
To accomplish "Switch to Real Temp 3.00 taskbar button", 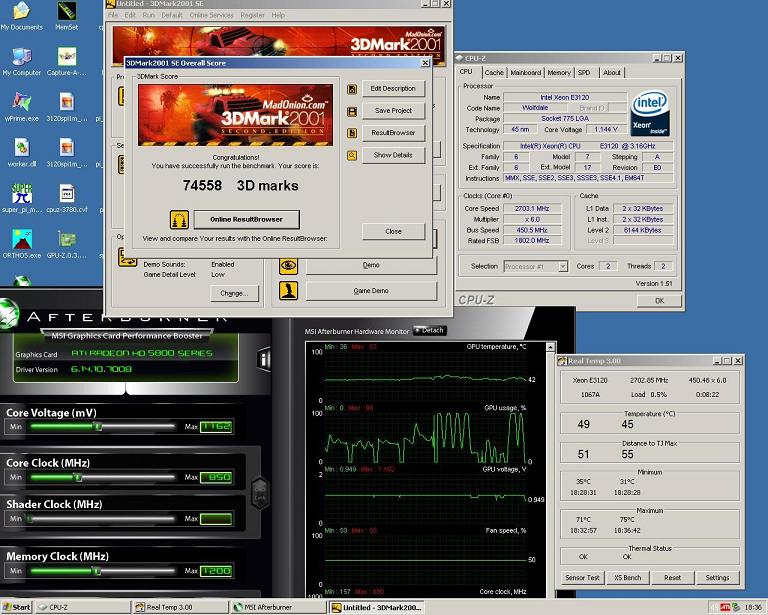I will click(181, 607).
